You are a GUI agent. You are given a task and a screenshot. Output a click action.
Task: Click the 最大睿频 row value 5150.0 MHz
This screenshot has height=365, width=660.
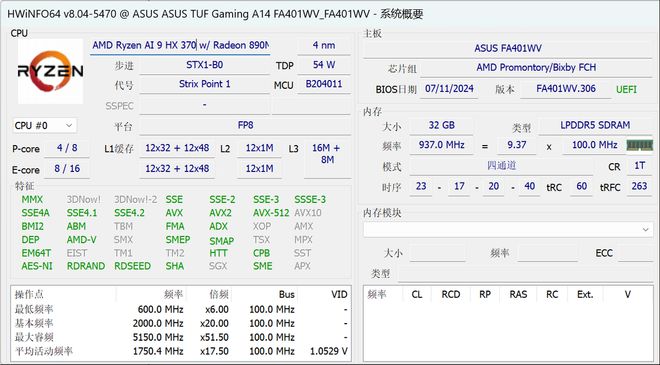[158, 338]
